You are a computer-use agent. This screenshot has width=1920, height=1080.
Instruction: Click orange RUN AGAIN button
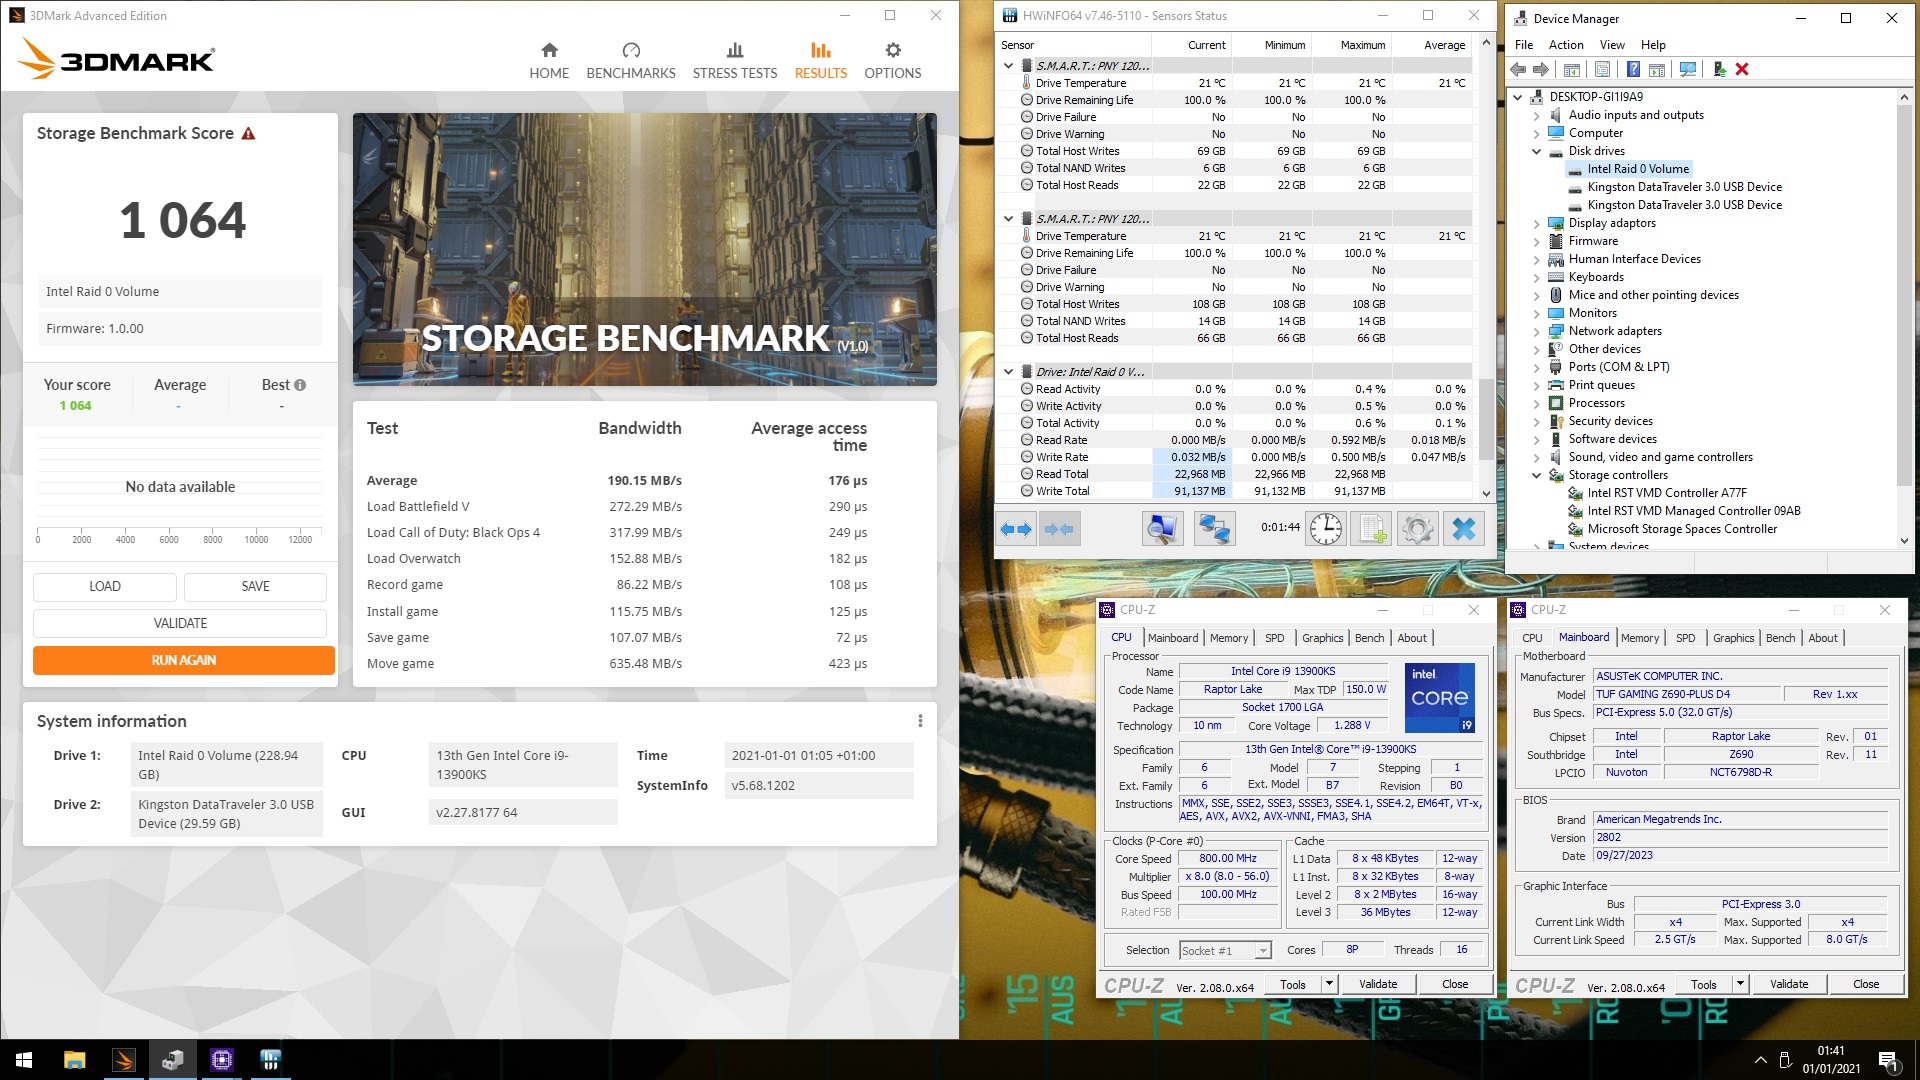click(x=184, y=660)
